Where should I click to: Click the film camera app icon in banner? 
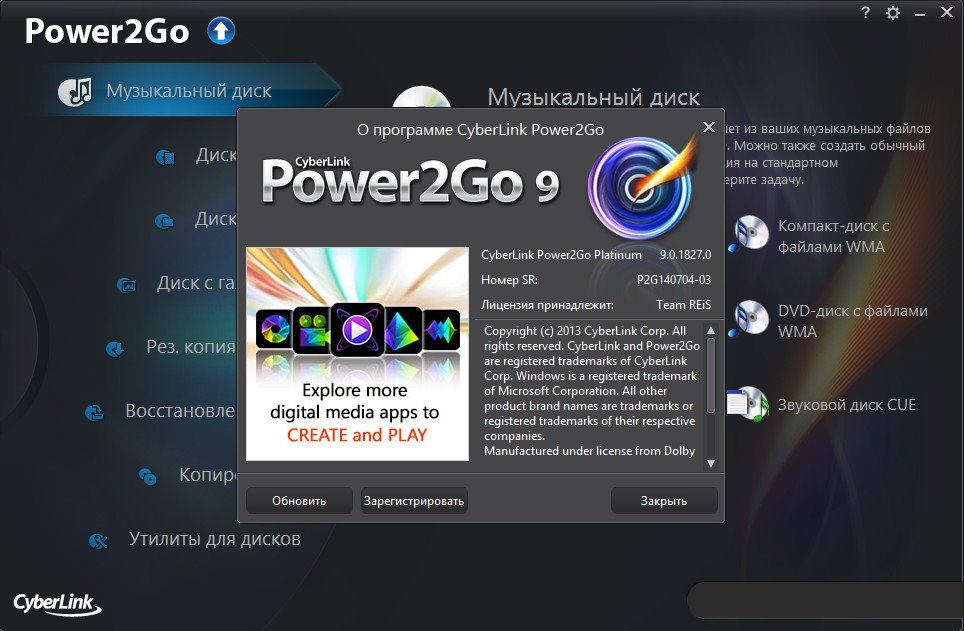(312, 330)
